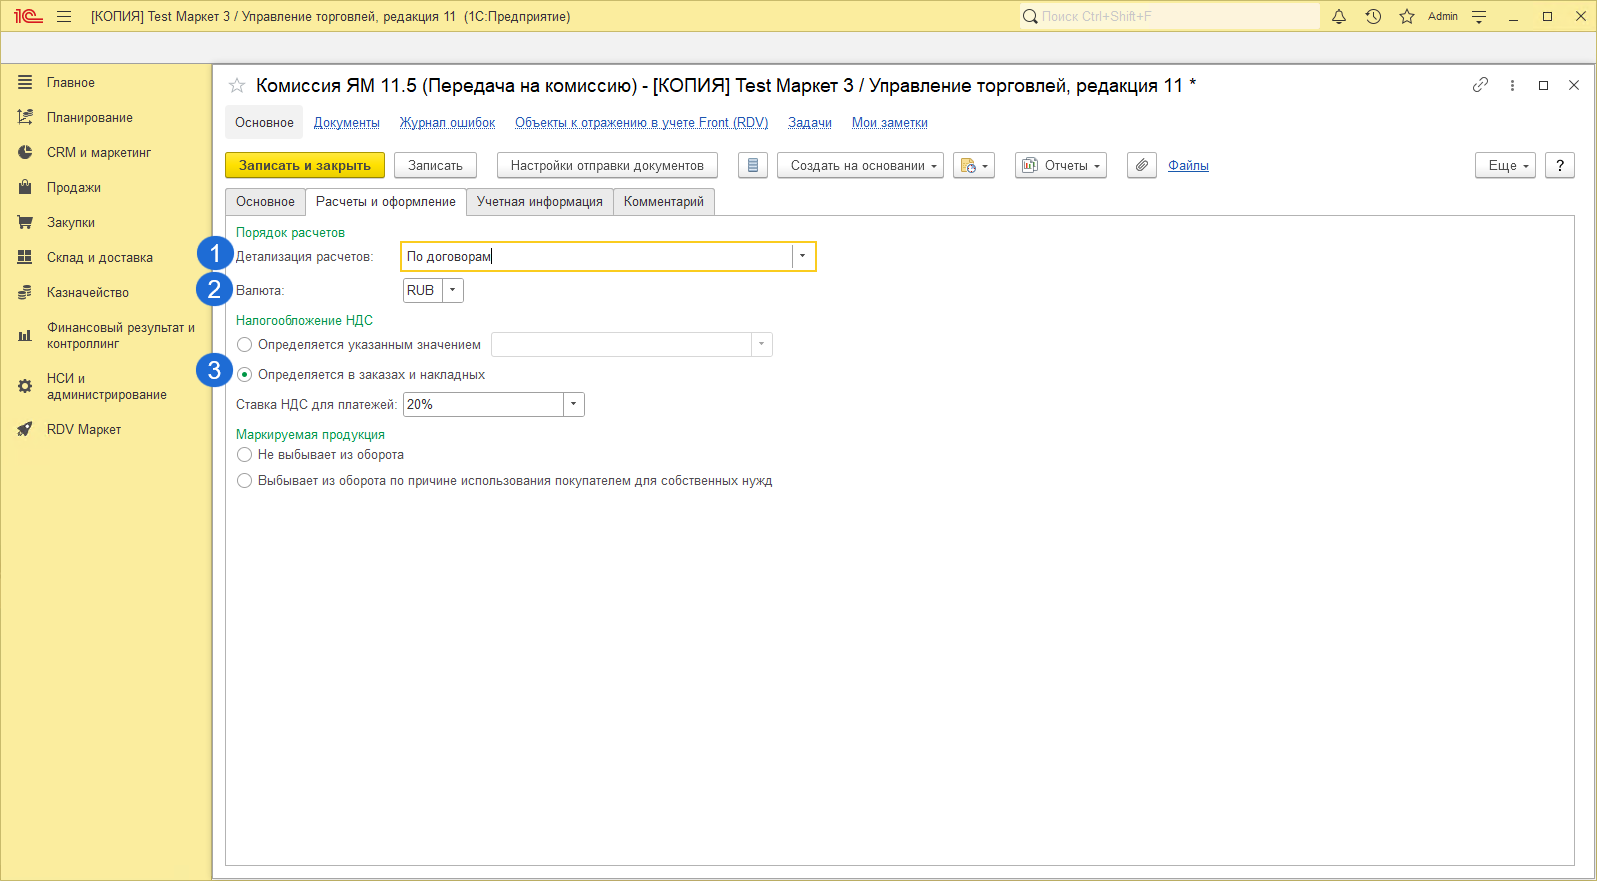Select 'Не выбывает из оборота' radio button
Screen dimensions: 1597x881
[244, 455]
